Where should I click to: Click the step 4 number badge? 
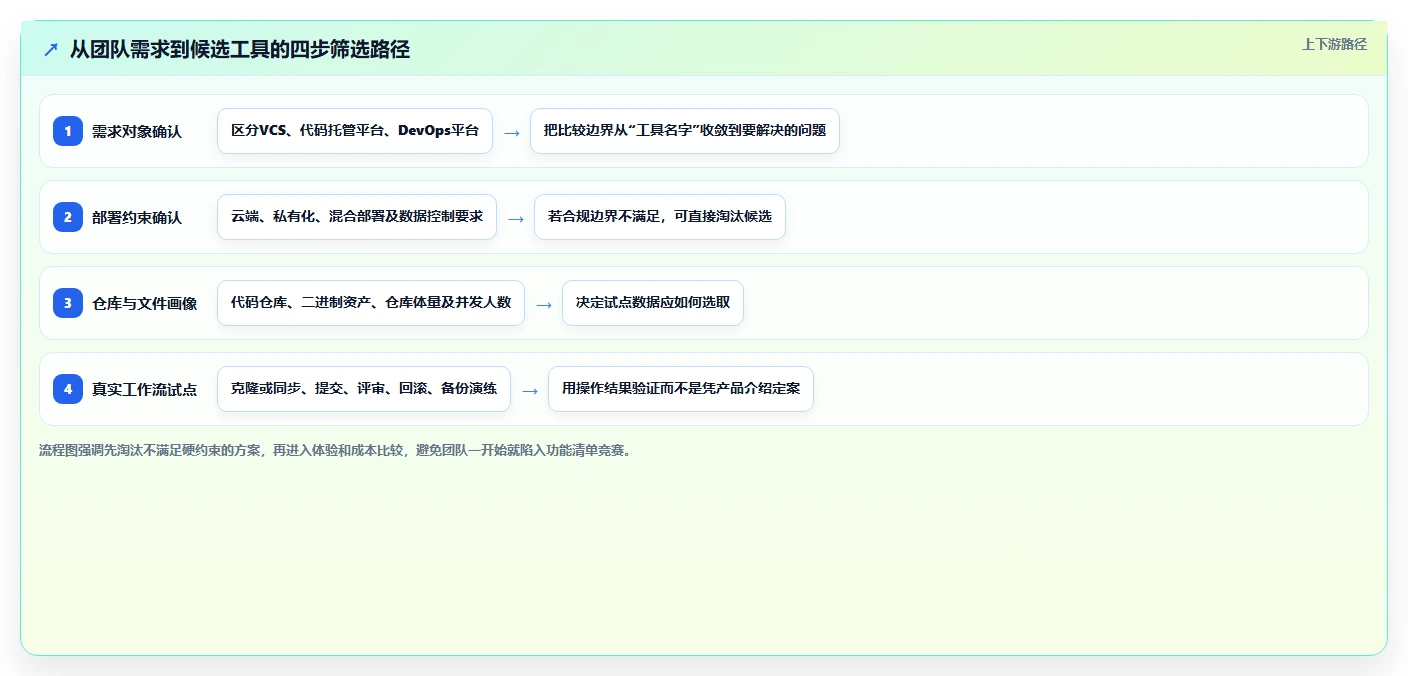point(68,389)
